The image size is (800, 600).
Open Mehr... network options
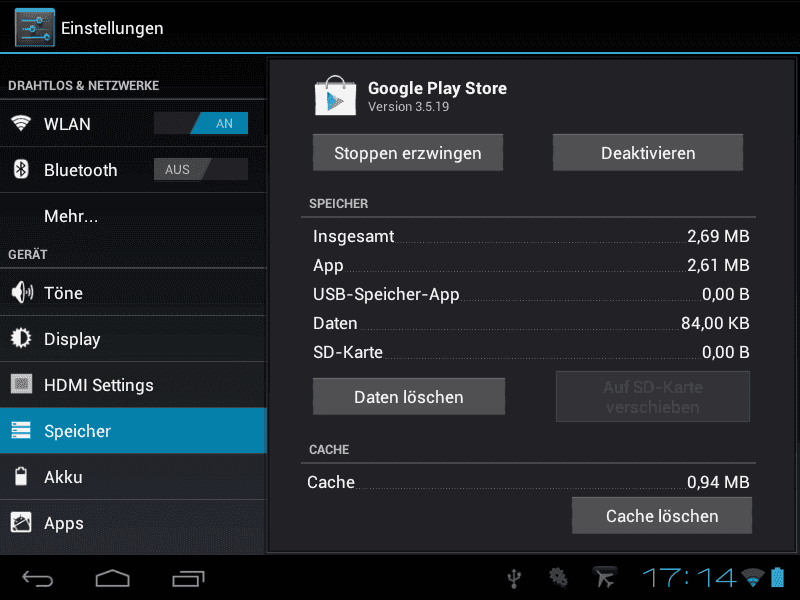pyautogui.click(x=133, y=216)
